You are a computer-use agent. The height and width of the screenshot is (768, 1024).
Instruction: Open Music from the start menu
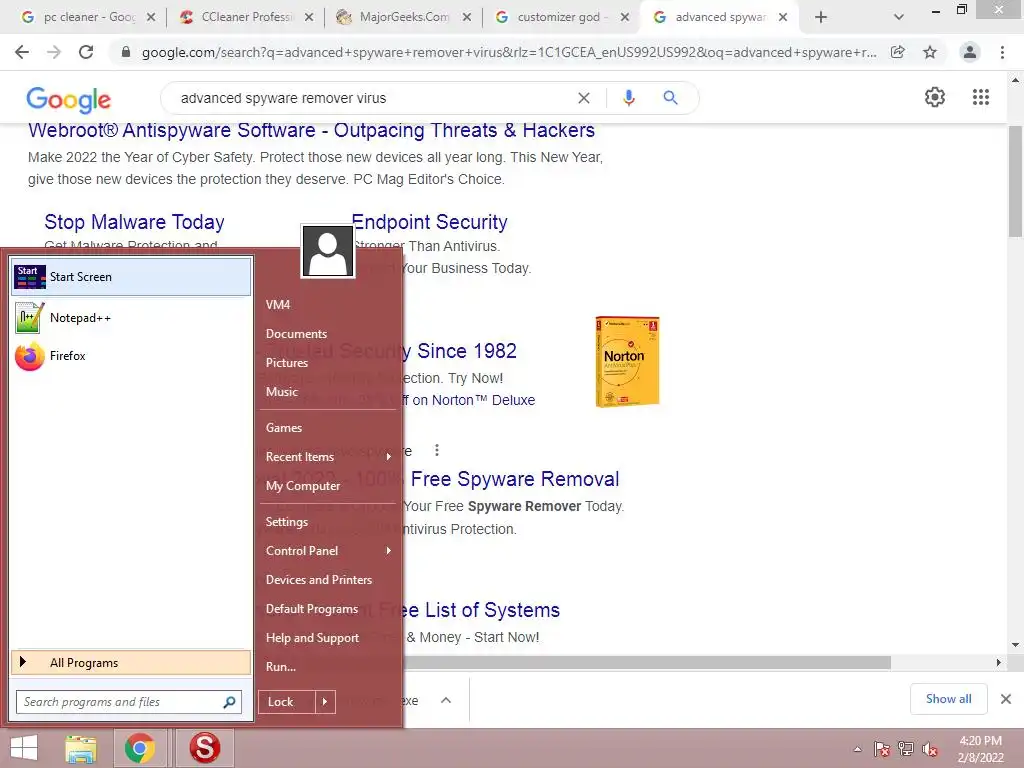[x=281, y=392]
